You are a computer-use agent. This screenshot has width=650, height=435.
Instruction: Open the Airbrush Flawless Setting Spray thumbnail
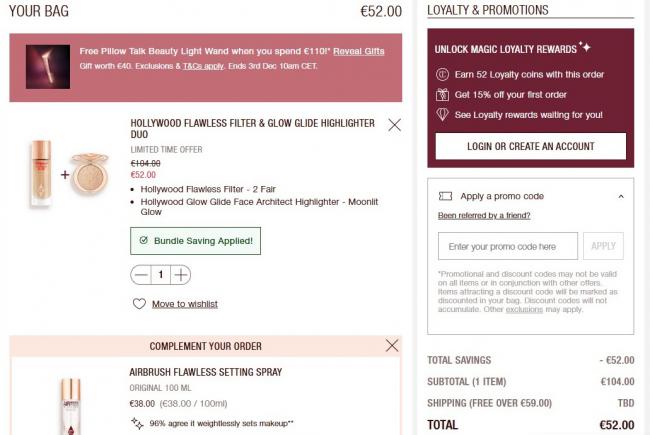click(68, 403)
